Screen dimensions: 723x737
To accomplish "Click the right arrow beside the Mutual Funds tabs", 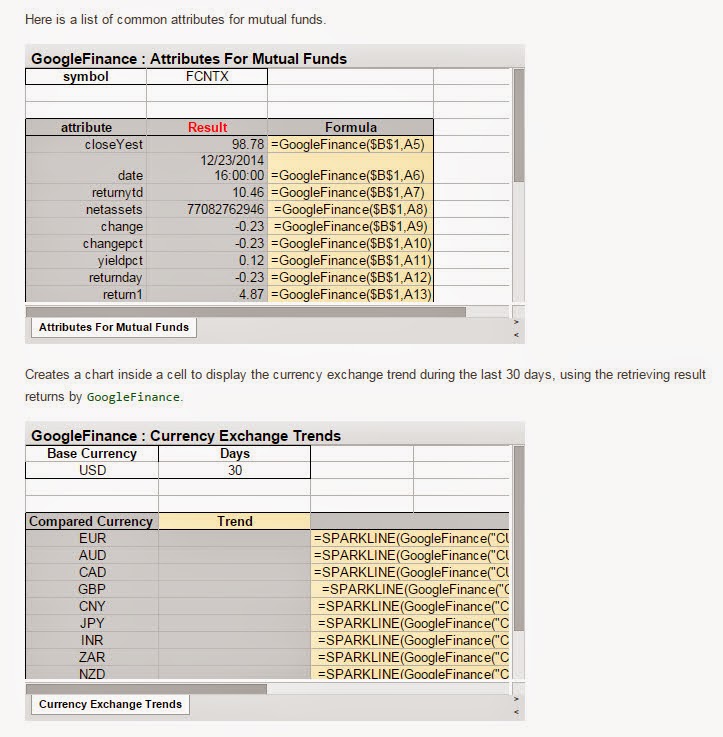I will (x=517, y=322).
